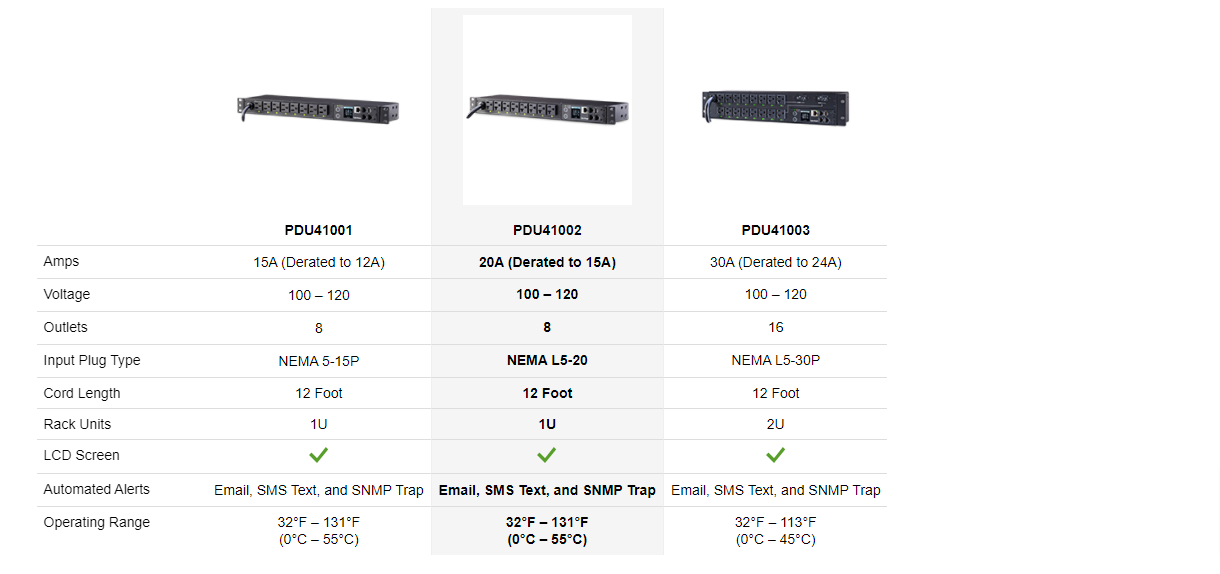Click the LCD Screen checkmark for PDU41001
1220x574 pixels.
point(318,455)
